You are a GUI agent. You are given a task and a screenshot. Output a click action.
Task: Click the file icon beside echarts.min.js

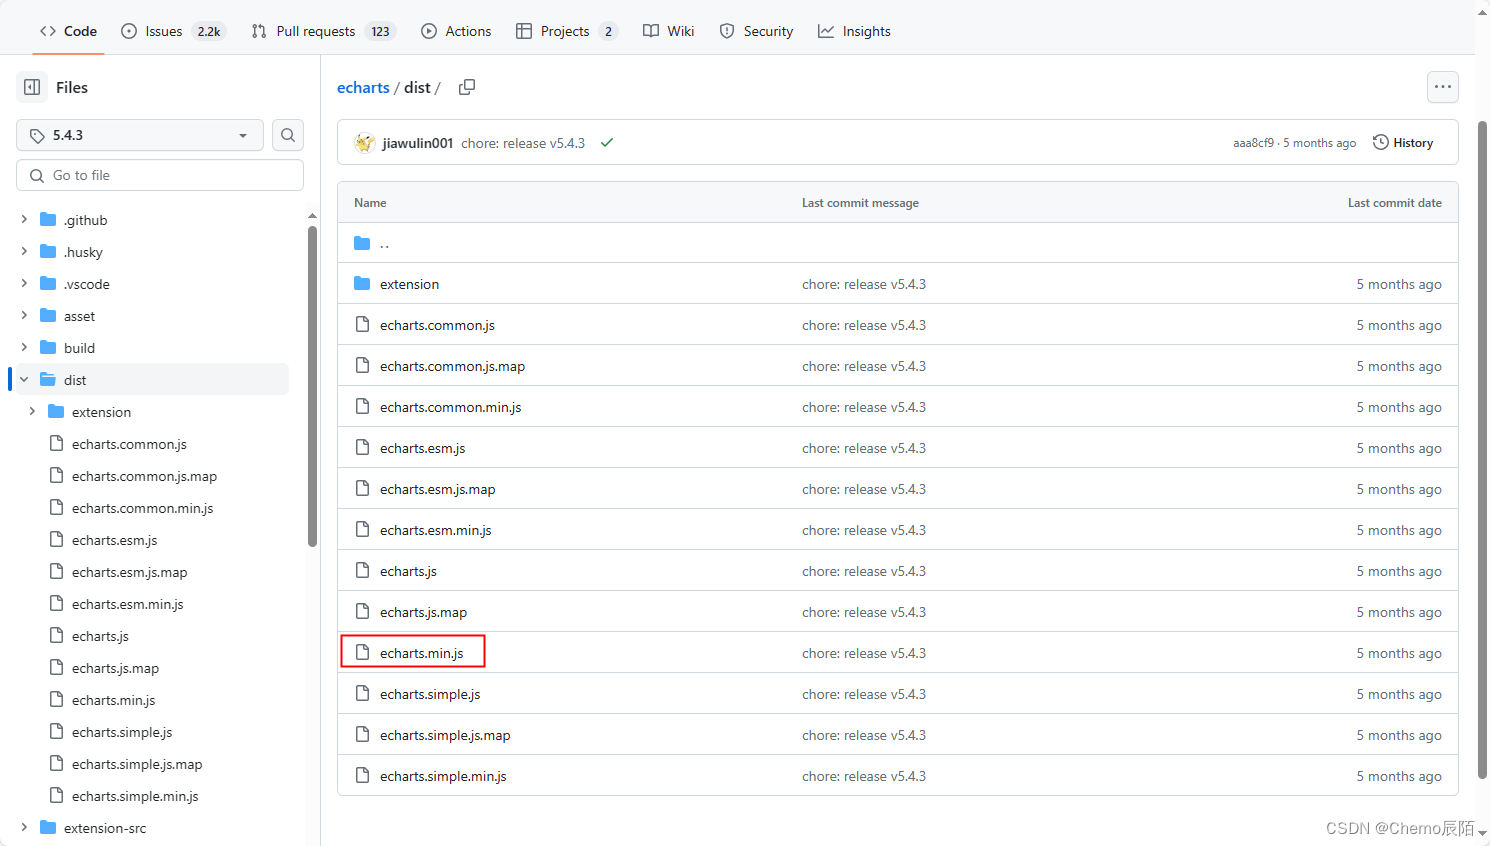pos(362,652)
